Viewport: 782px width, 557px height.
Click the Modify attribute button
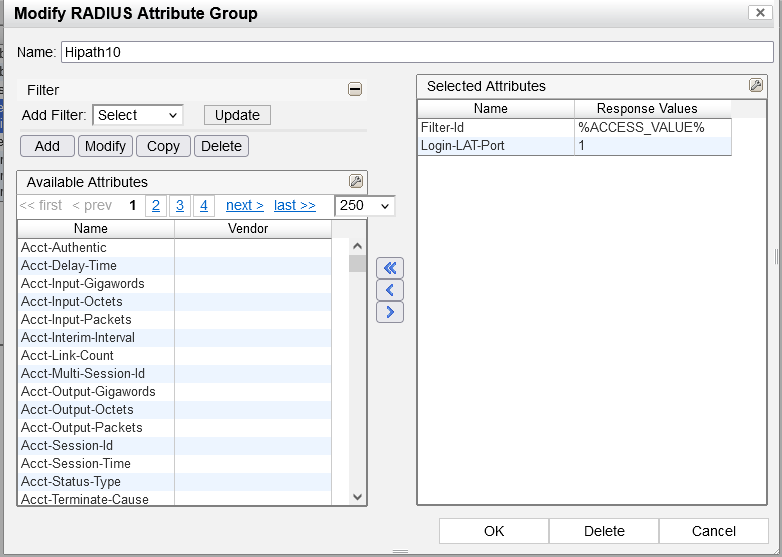click(x=105, y=146)
